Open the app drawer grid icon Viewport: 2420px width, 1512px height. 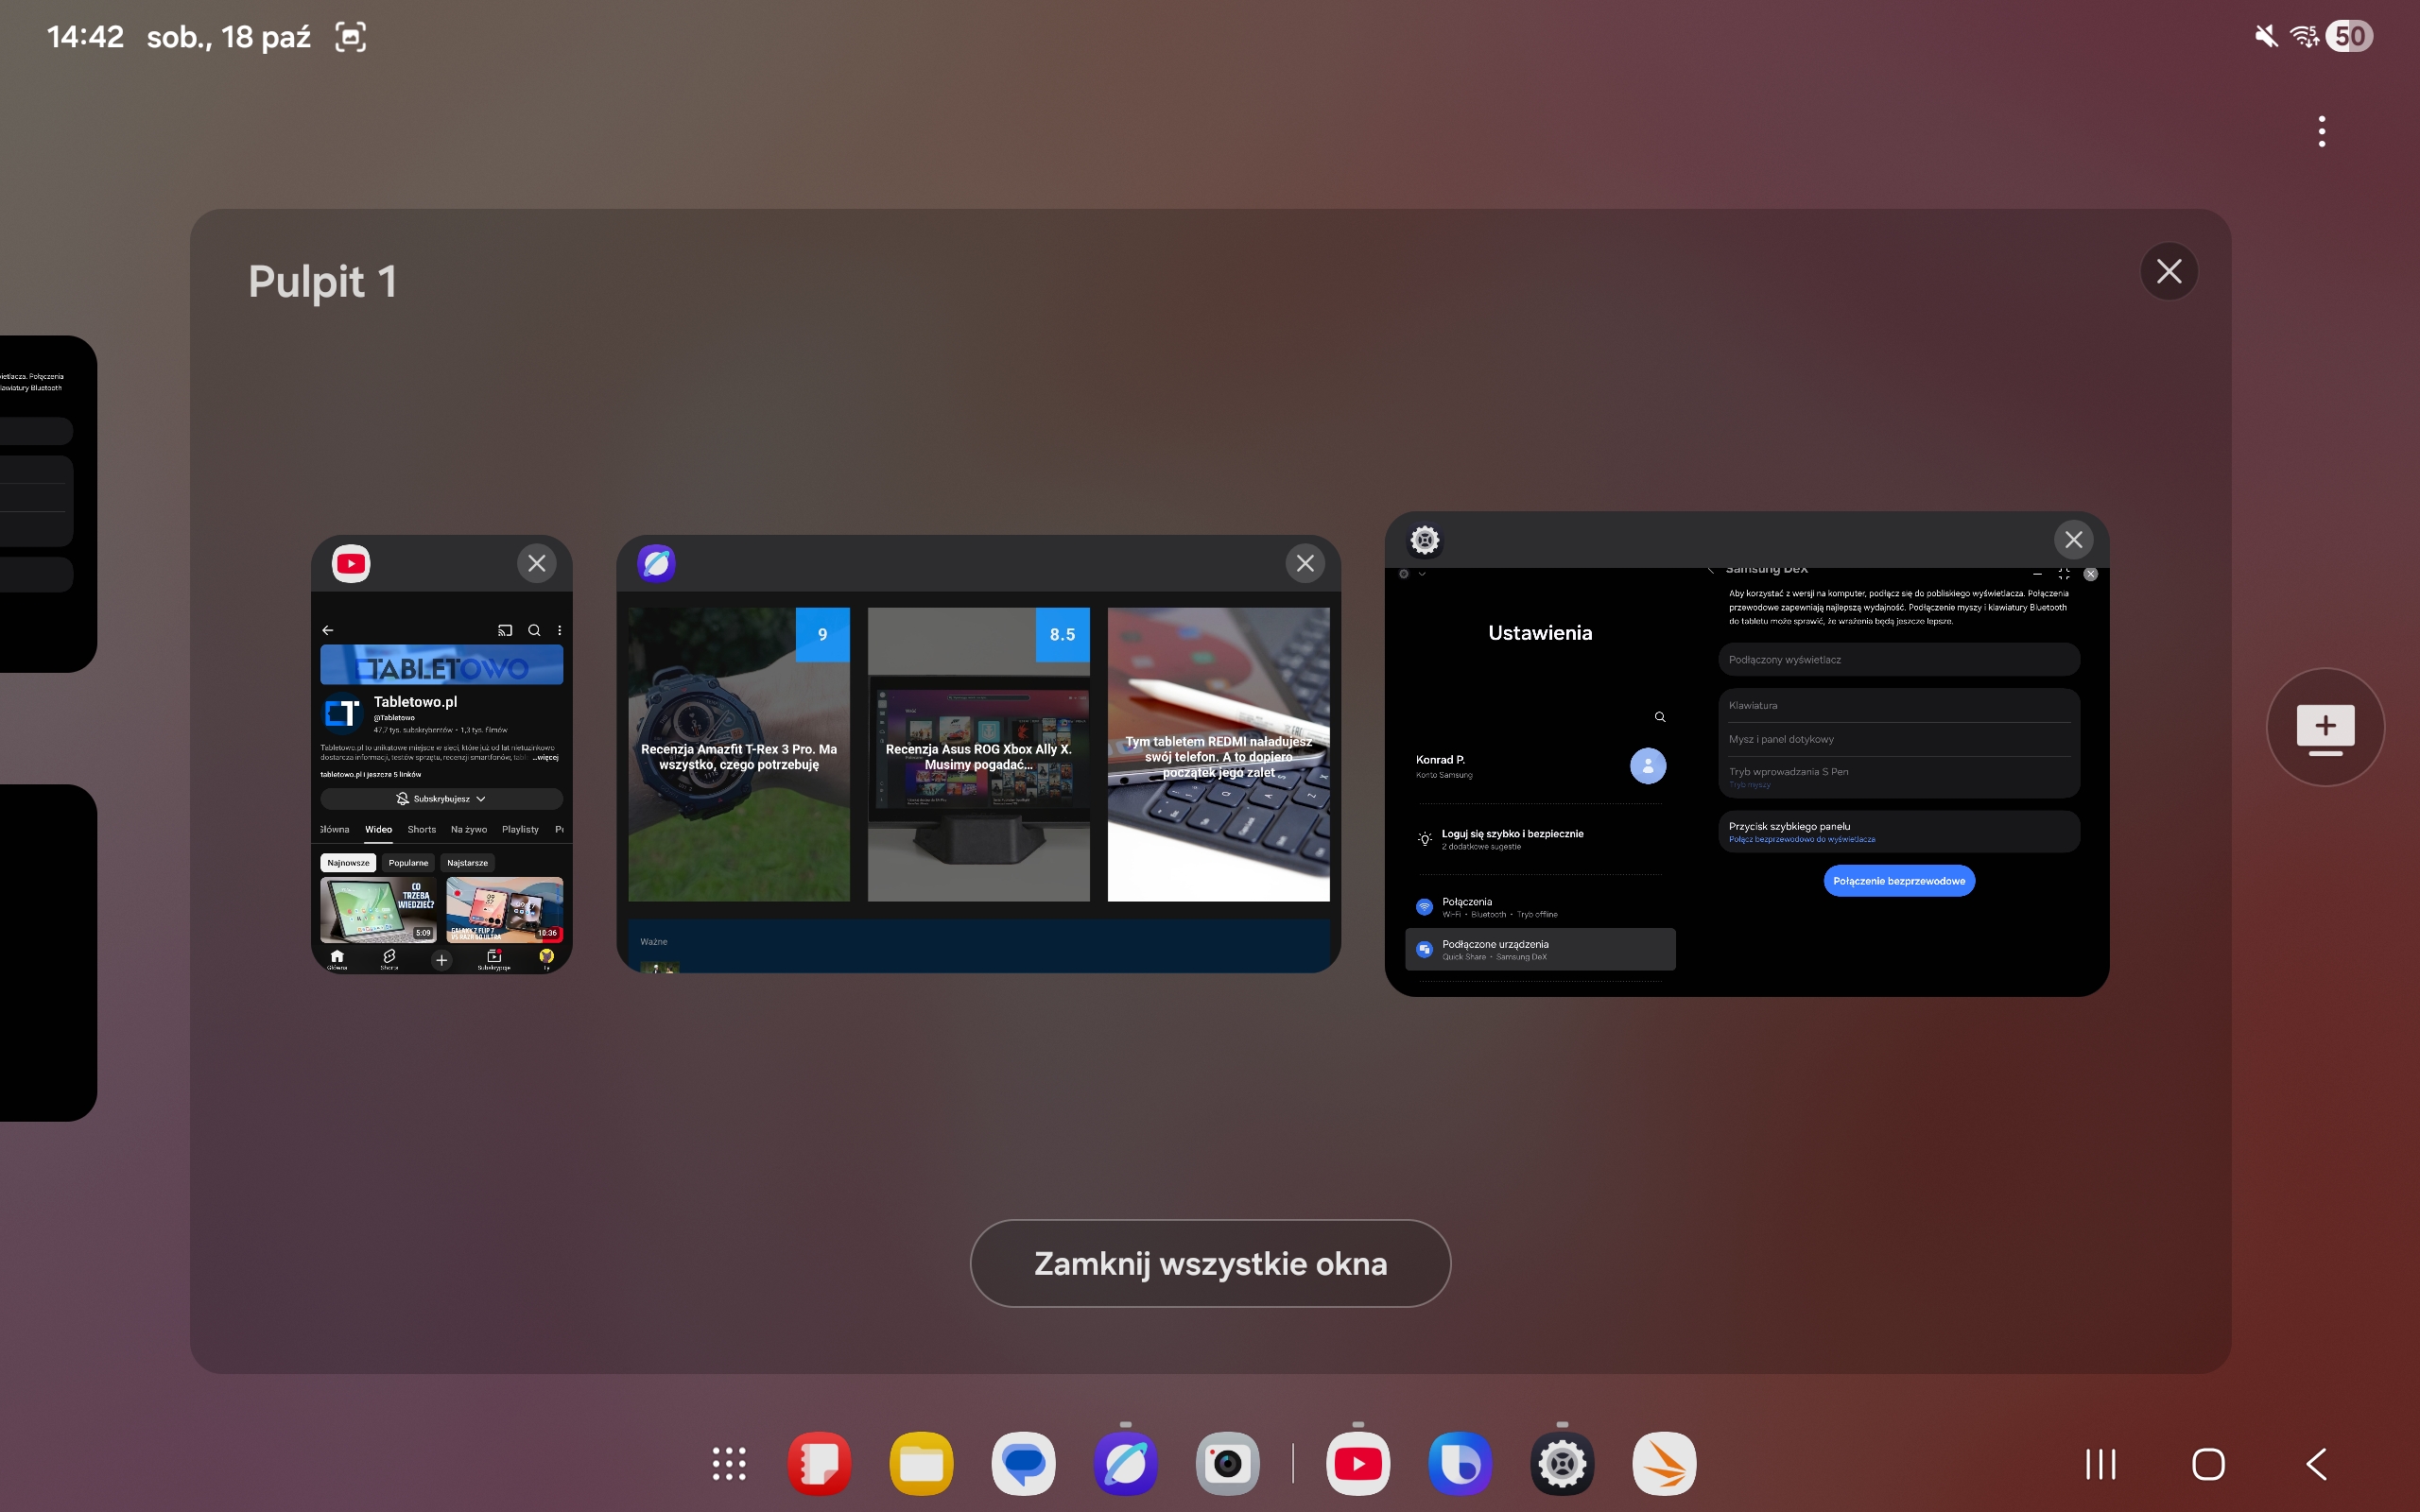(x=729, y=1464)
